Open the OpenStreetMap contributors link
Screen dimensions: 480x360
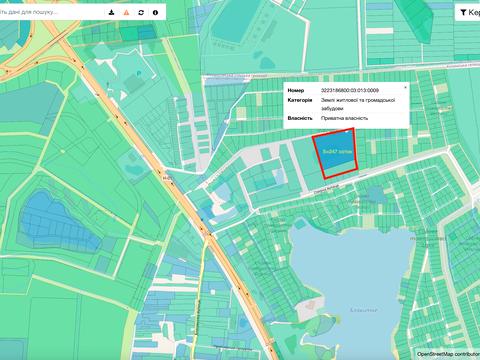448,354
